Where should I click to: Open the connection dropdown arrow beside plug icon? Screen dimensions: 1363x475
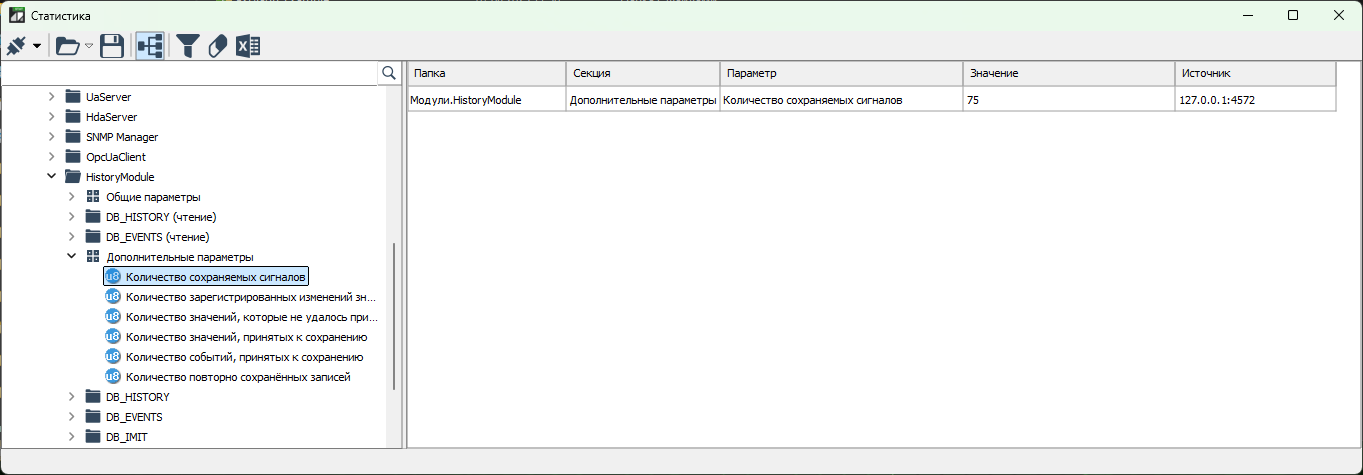point(37,46)
